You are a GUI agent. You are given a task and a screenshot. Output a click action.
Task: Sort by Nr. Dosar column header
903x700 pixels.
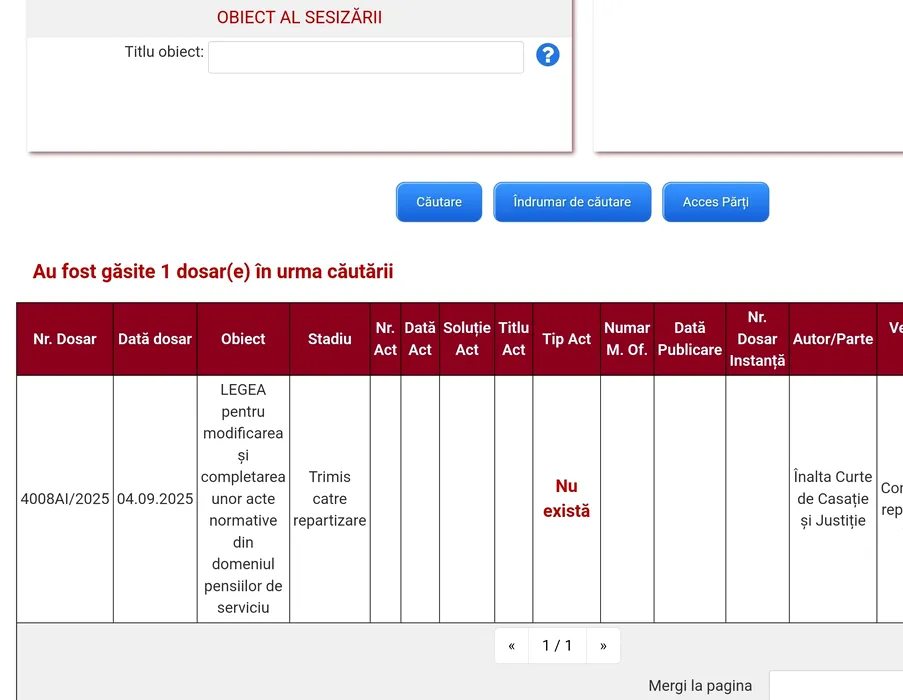[x=65, y=339]
